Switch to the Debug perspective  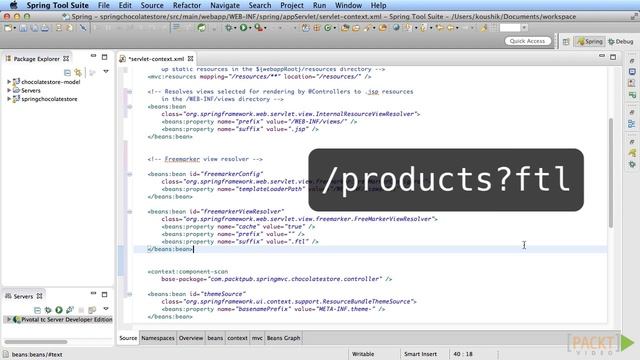[x=621, y=41]
